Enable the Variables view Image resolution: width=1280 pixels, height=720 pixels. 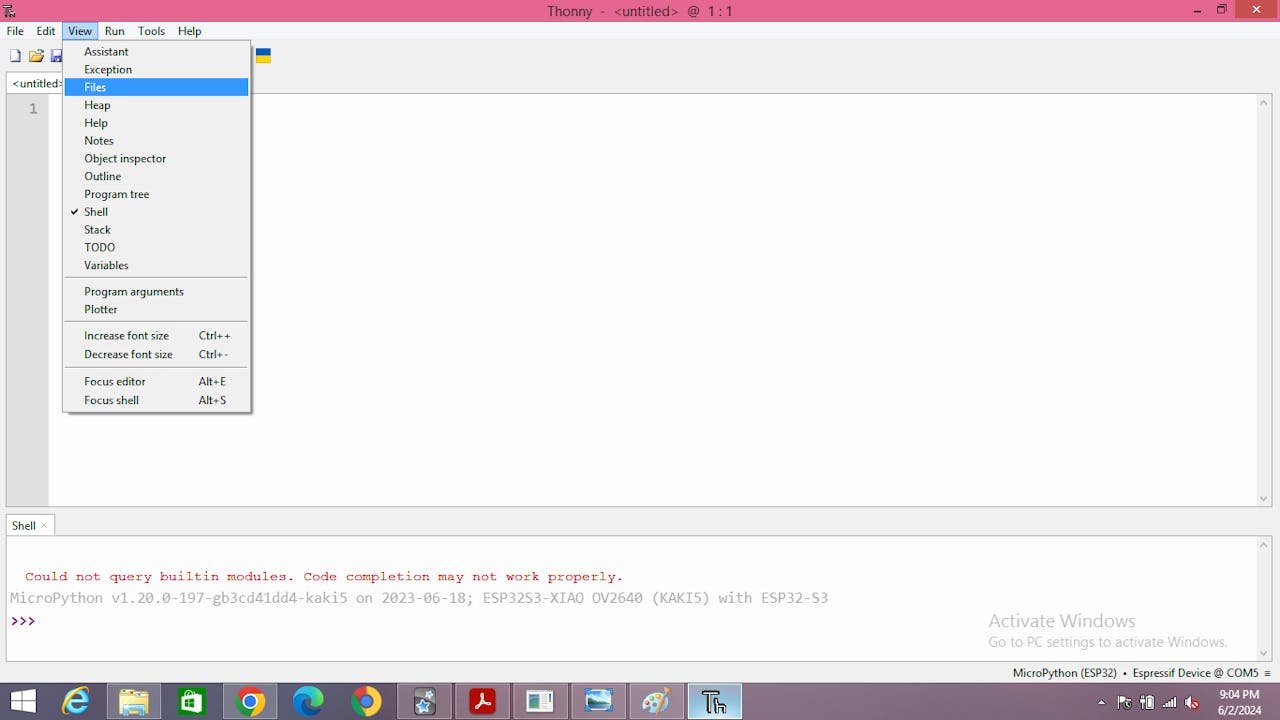(x=106, y=265)
